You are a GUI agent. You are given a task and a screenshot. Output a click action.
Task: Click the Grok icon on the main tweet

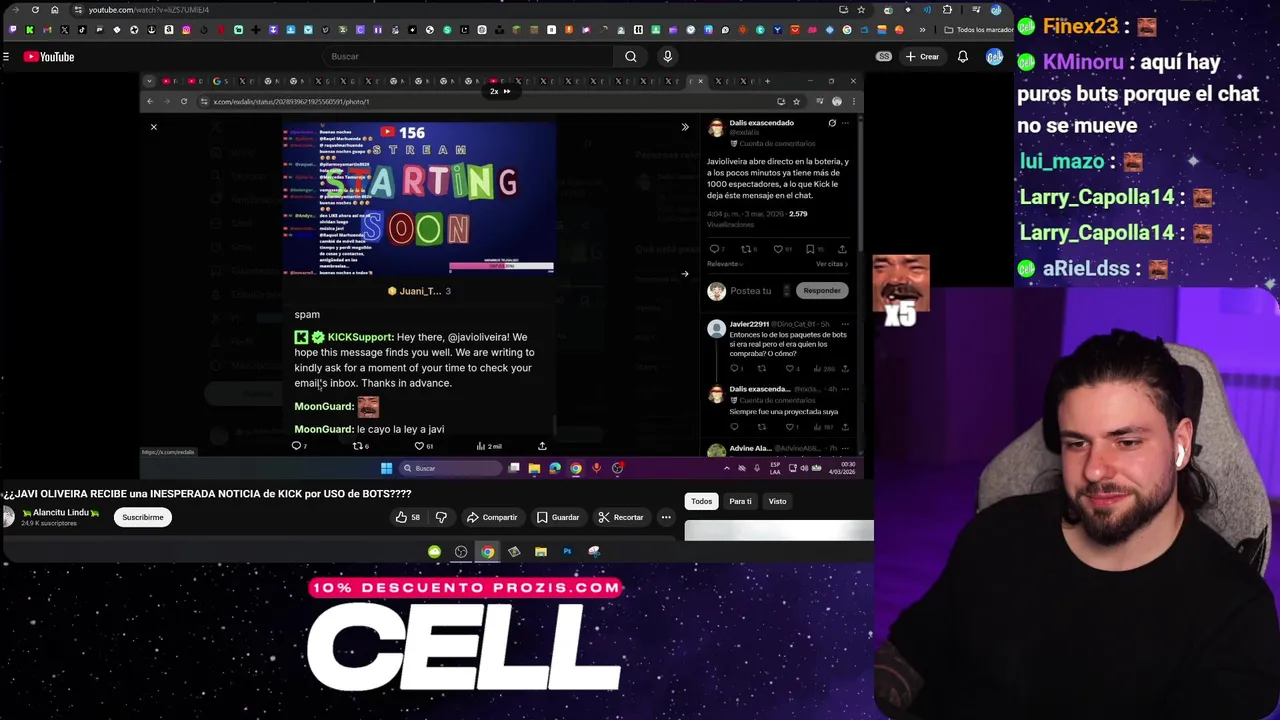[832, 123]
